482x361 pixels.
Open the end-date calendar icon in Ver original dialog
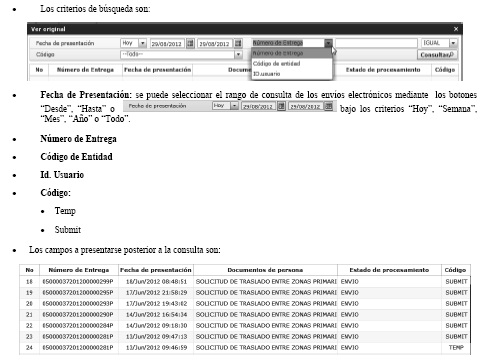point(238,43)
